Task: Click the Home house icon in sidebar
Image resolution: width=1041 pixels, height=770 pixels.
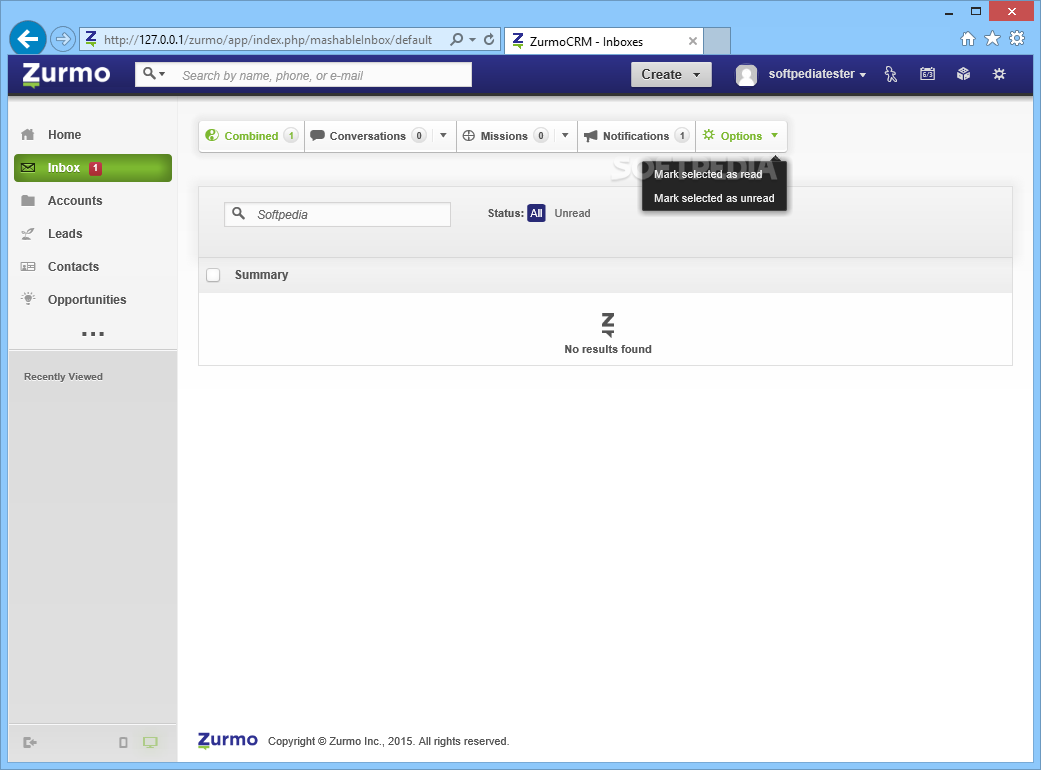Action: (28, 135)
